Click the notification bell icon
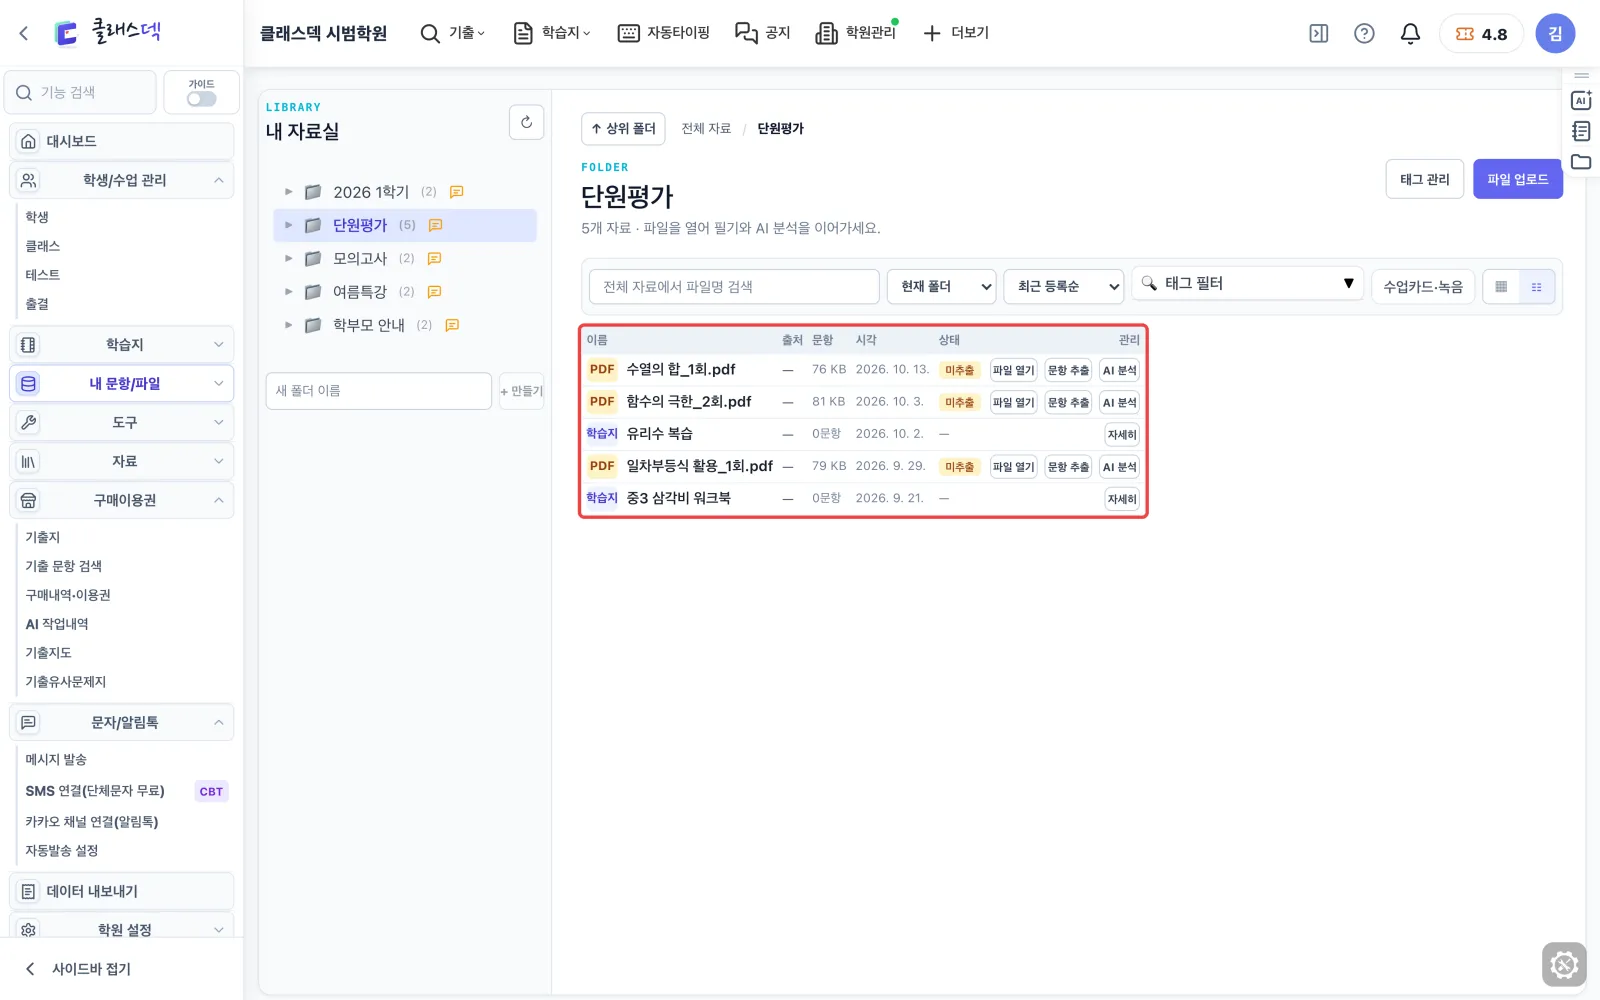Viewport: 1600px width, 1000px height. tap(1410, 34)
